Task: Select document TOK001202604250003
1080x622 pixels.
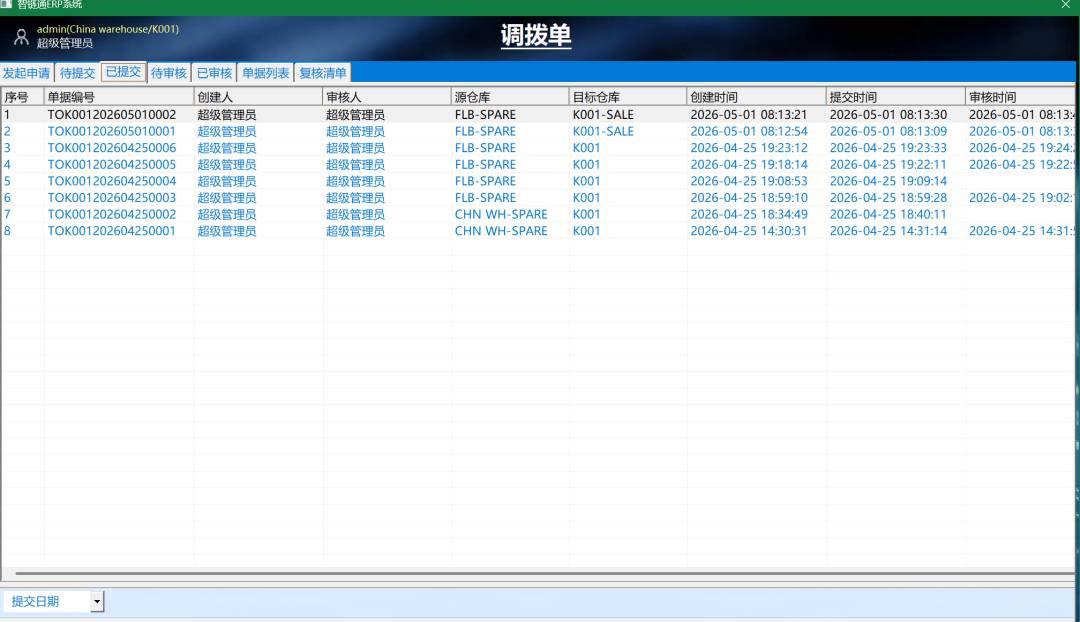Action: (112, 197)
